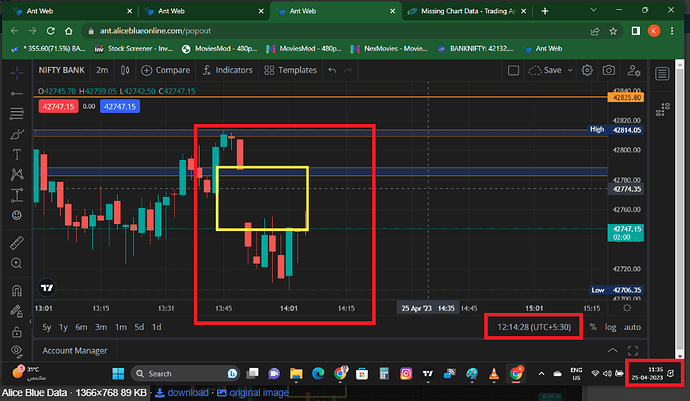The height and width of the screenshot is (401, 690).
Task: Toggle auto scale mode
Action: point(632,327)
